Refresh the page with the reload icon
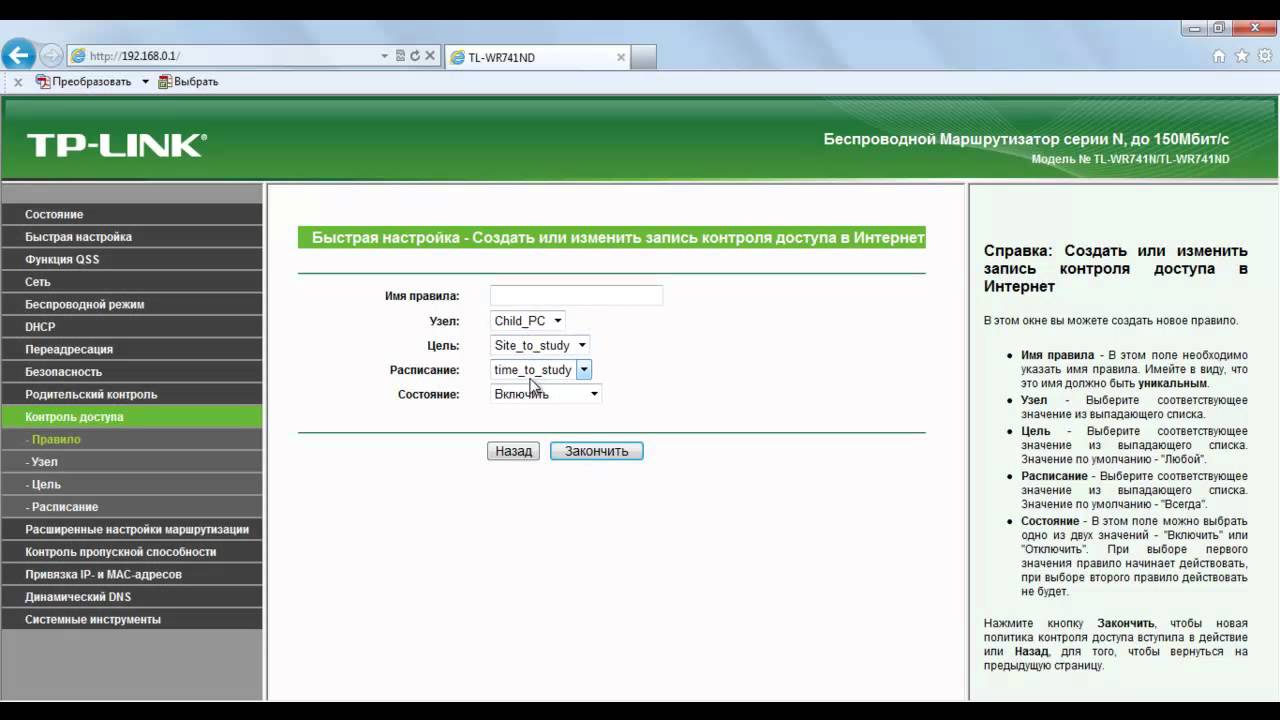Image resolution: width=1280 pixels, height=720 pixels. 415,56
